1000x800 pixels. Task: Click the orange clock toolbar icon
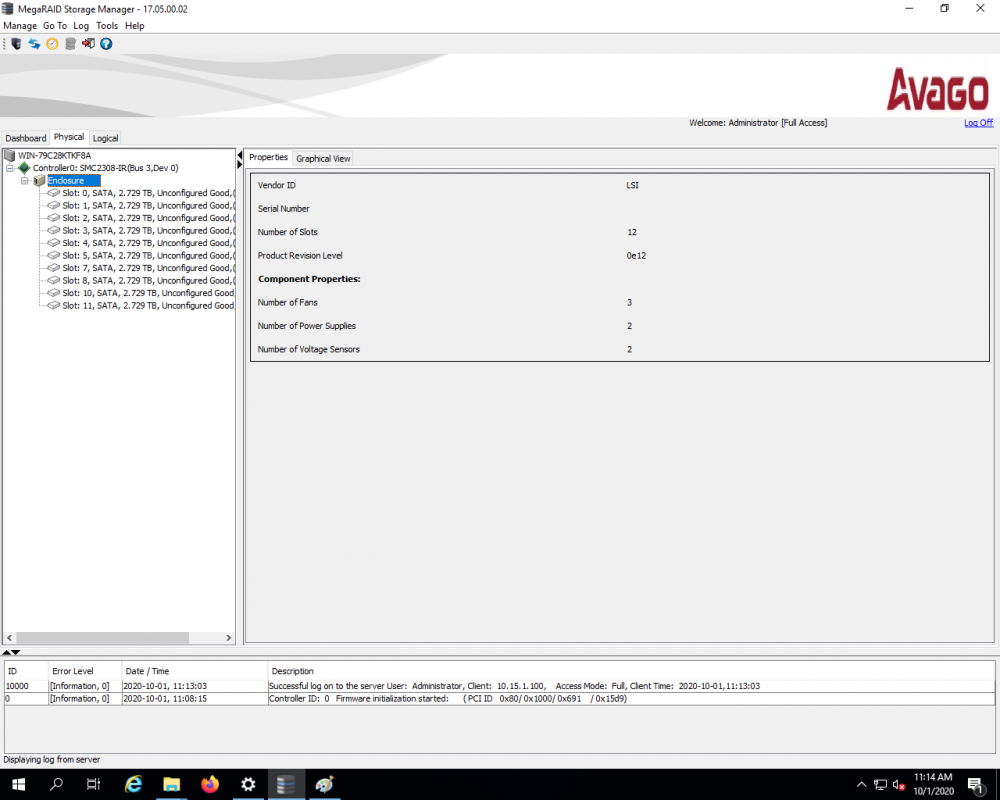tap(52, 44)
